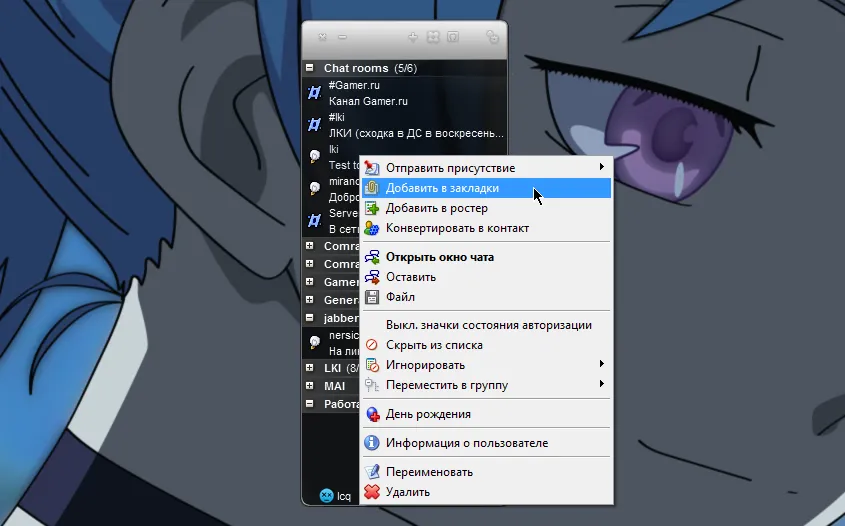This screenshot has width=845, height=526.
Task: Click the green plus icon of Добавить в ростер
Action: tap(372, 208)
